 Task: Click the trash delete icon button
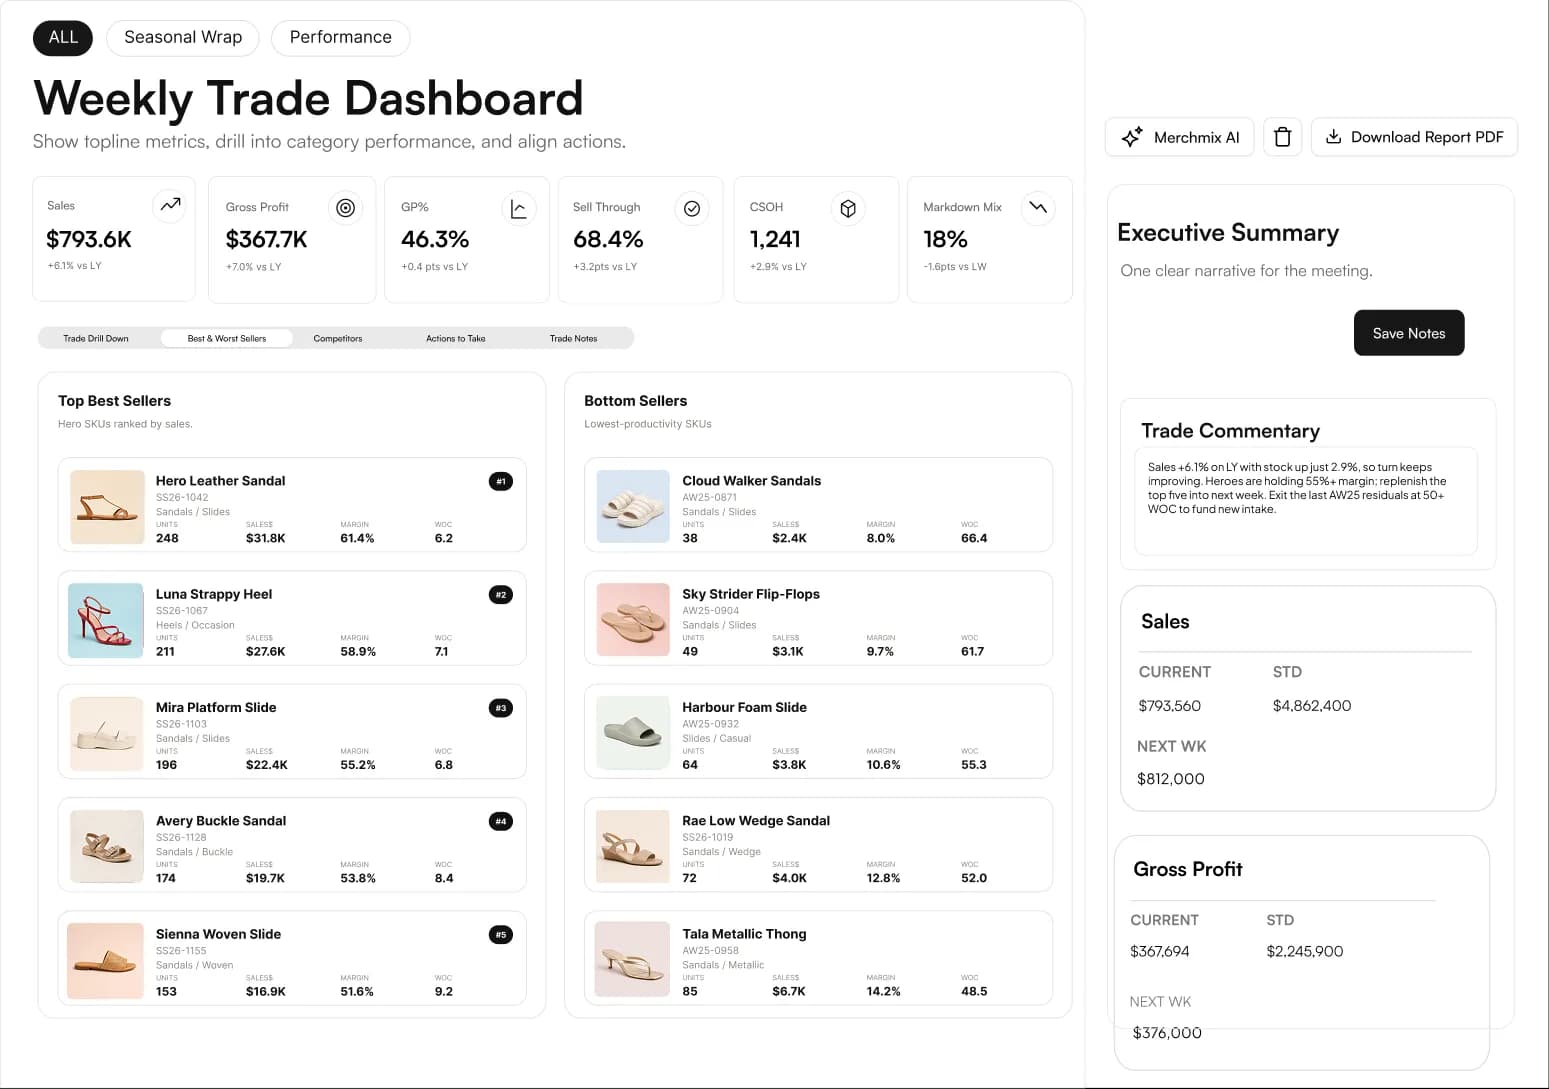(x=1282, y=137)
